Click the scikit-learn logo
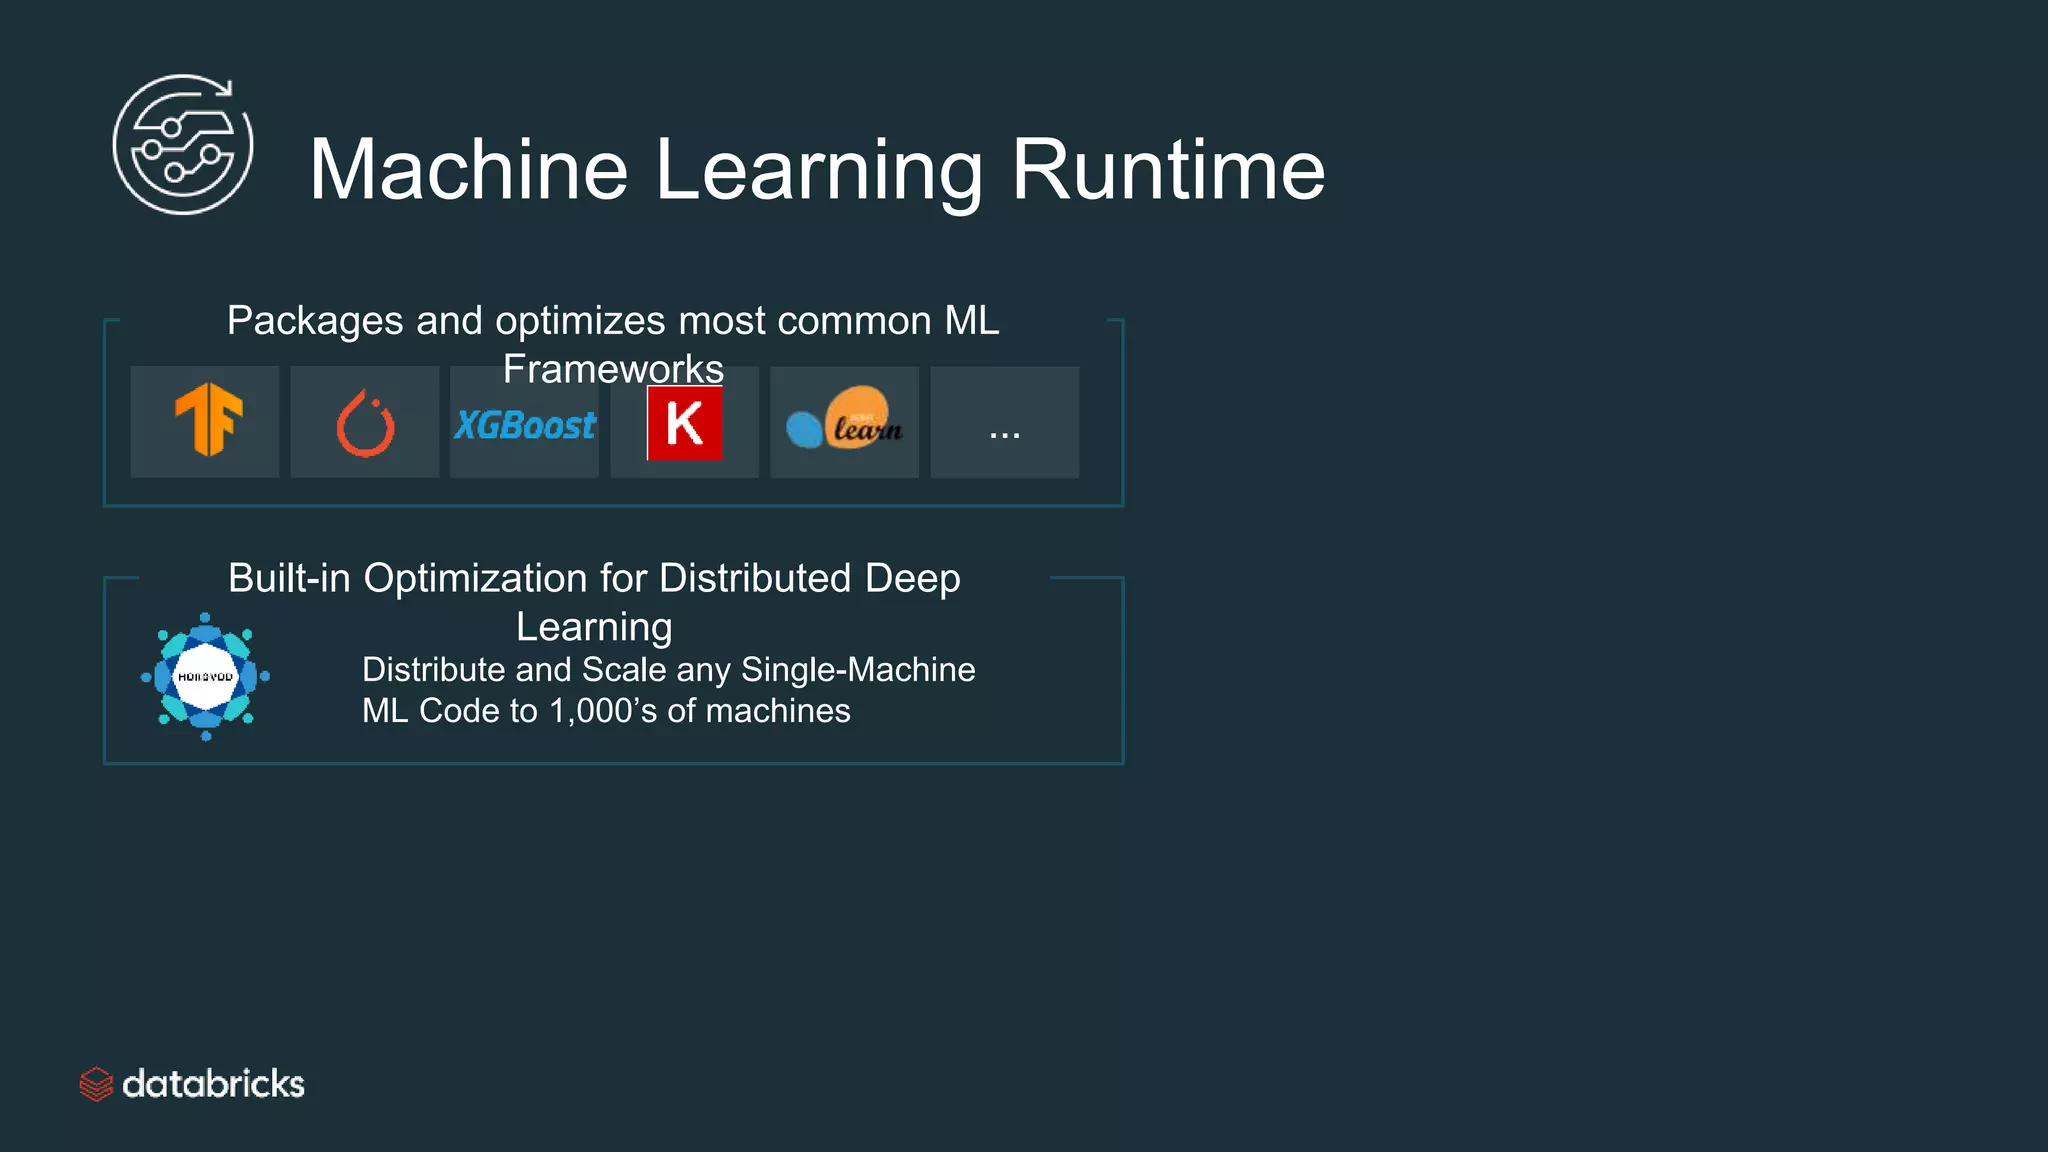Viewport: 2048px width, 1152px height. tap(845, 418)
